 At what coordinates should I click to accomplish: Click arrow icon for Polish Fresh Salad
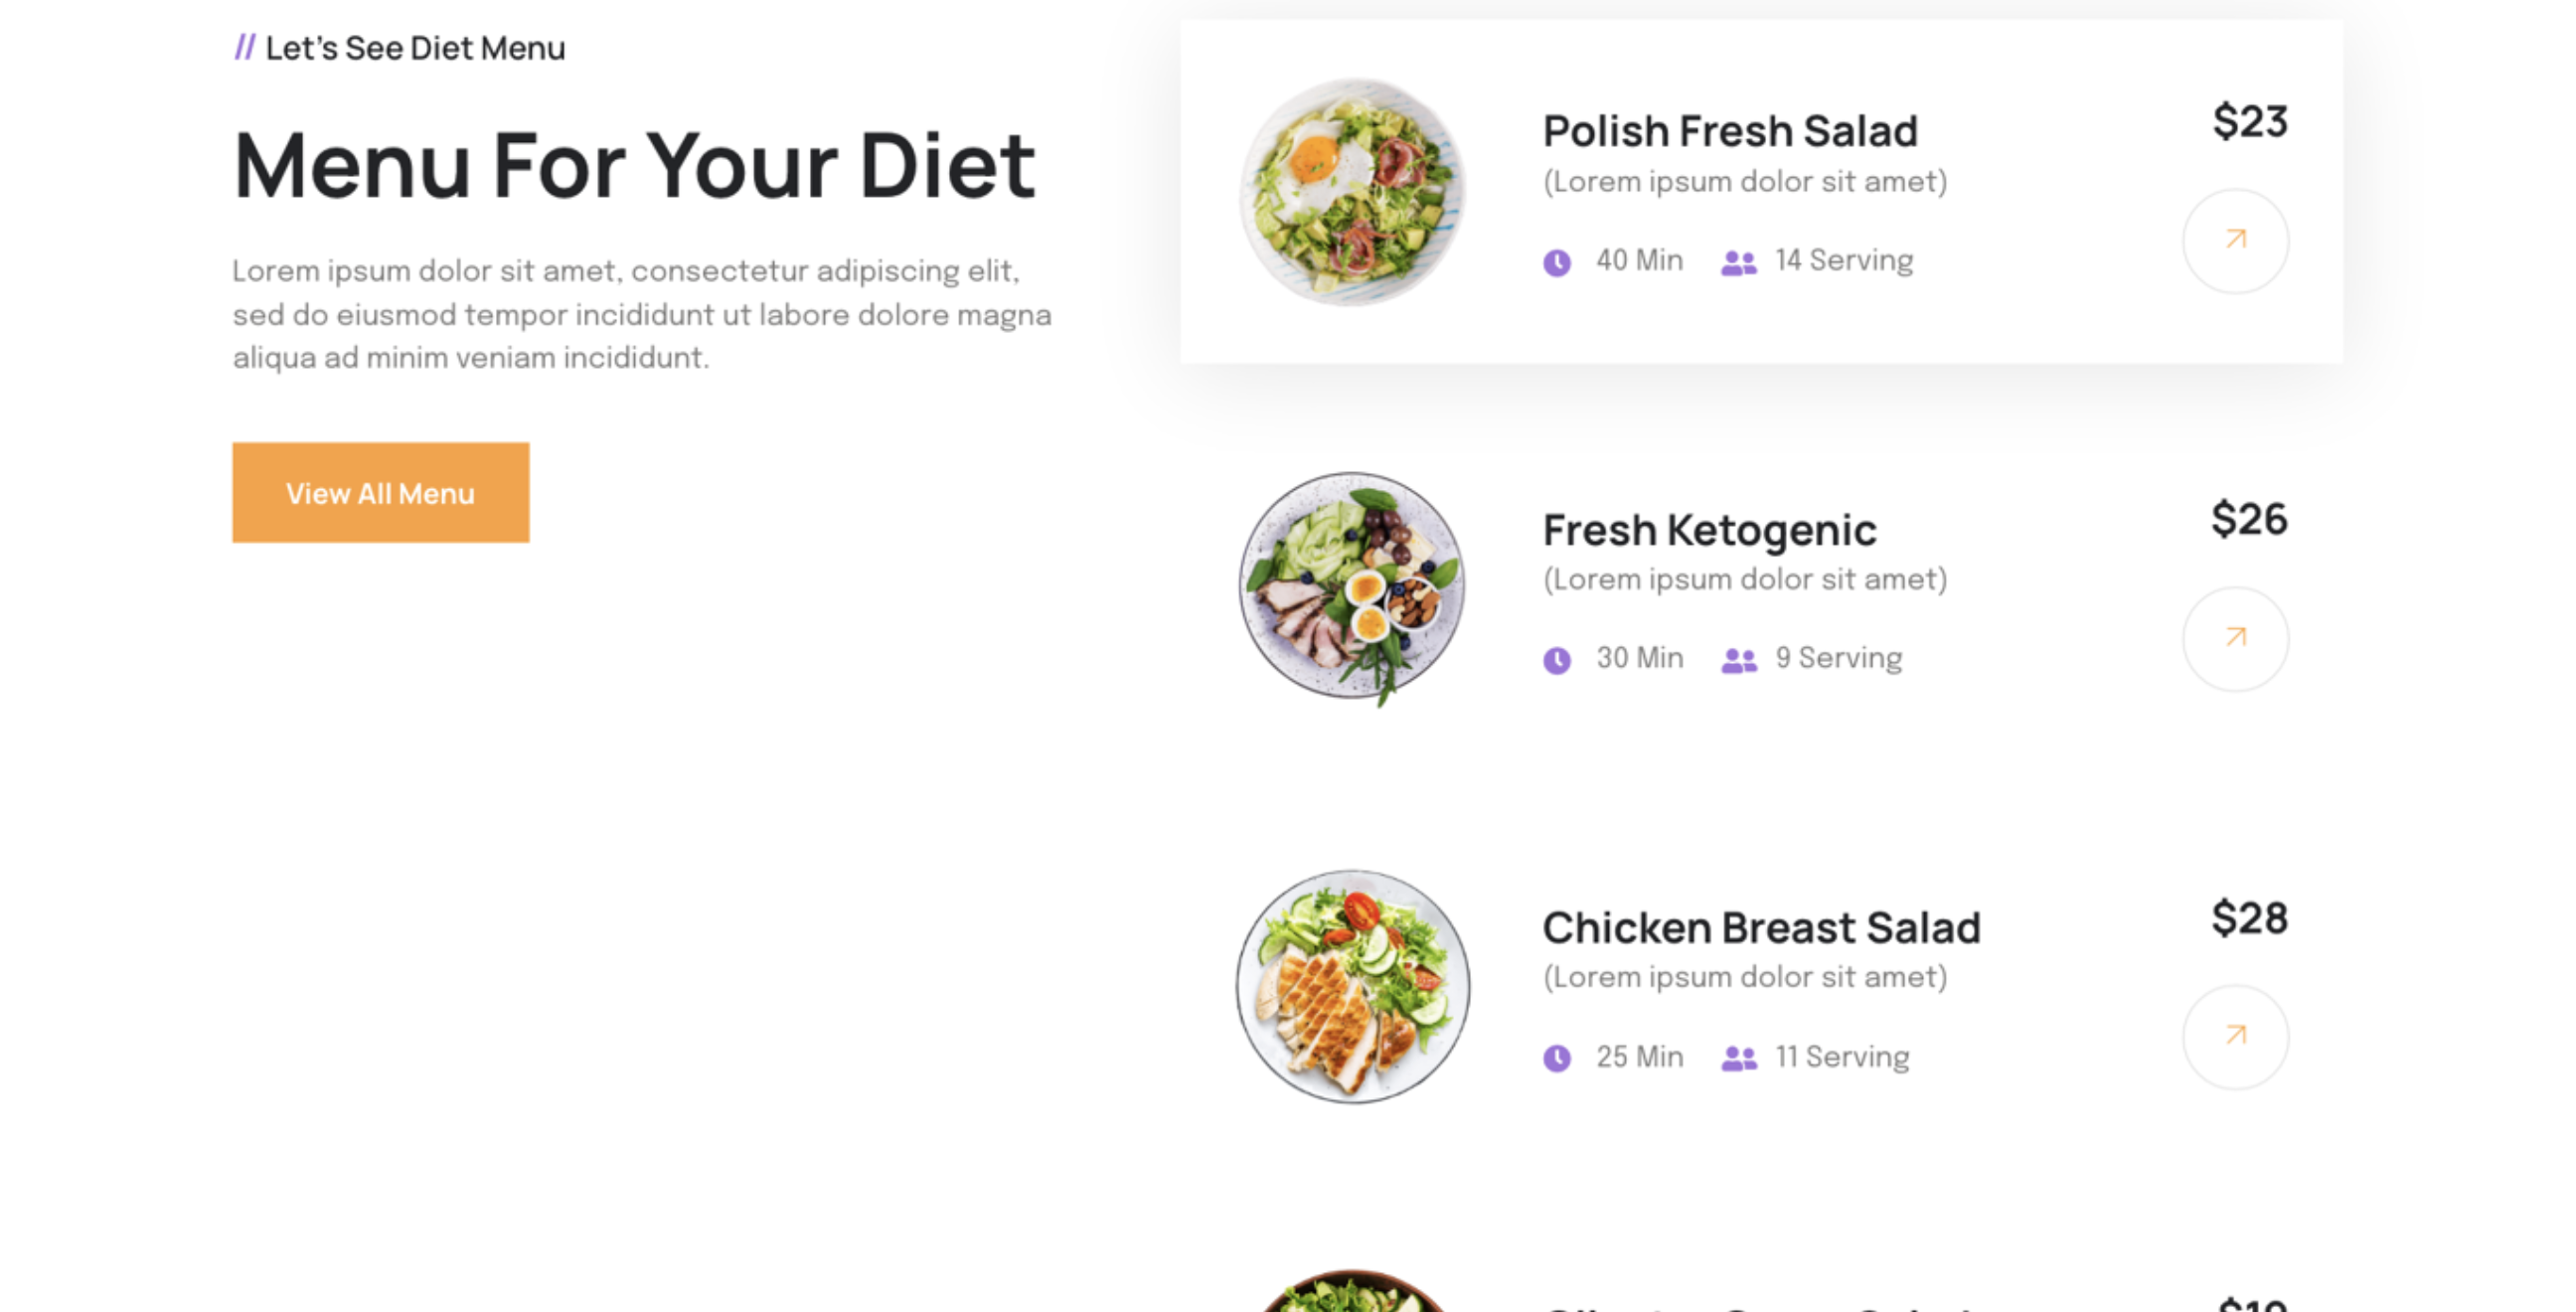(2235, 241)
